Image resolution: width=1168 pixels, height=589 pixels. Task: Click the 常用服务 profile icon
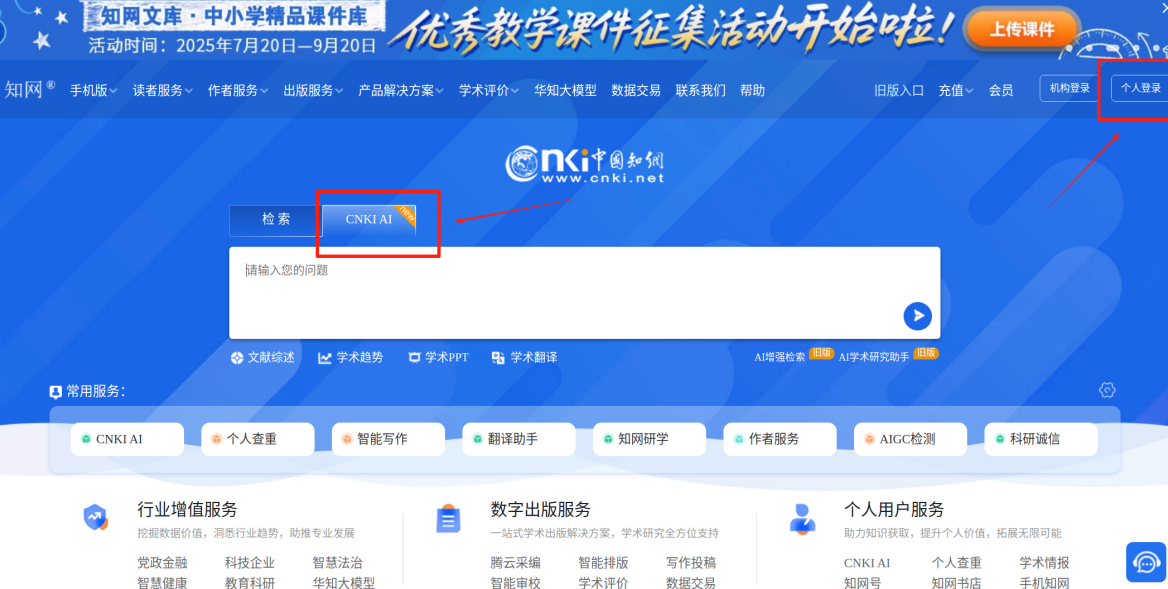coord(55,392)
